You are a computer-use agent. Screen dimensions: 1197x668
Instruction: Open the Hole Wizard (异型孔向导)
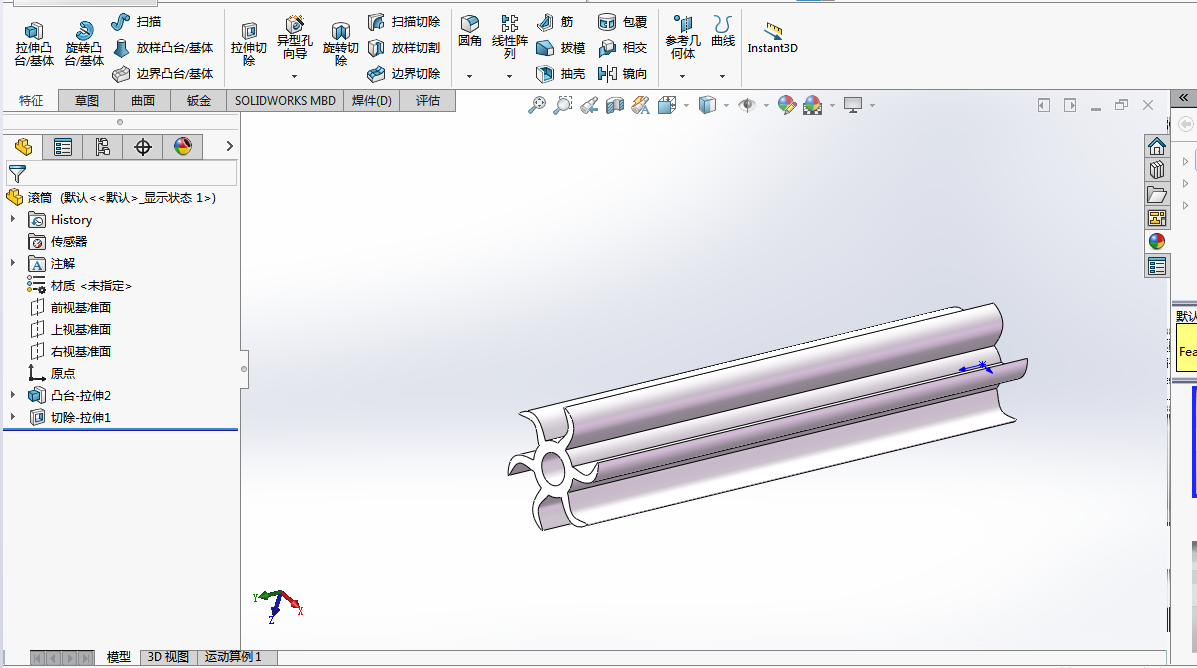tap(295, 38)
